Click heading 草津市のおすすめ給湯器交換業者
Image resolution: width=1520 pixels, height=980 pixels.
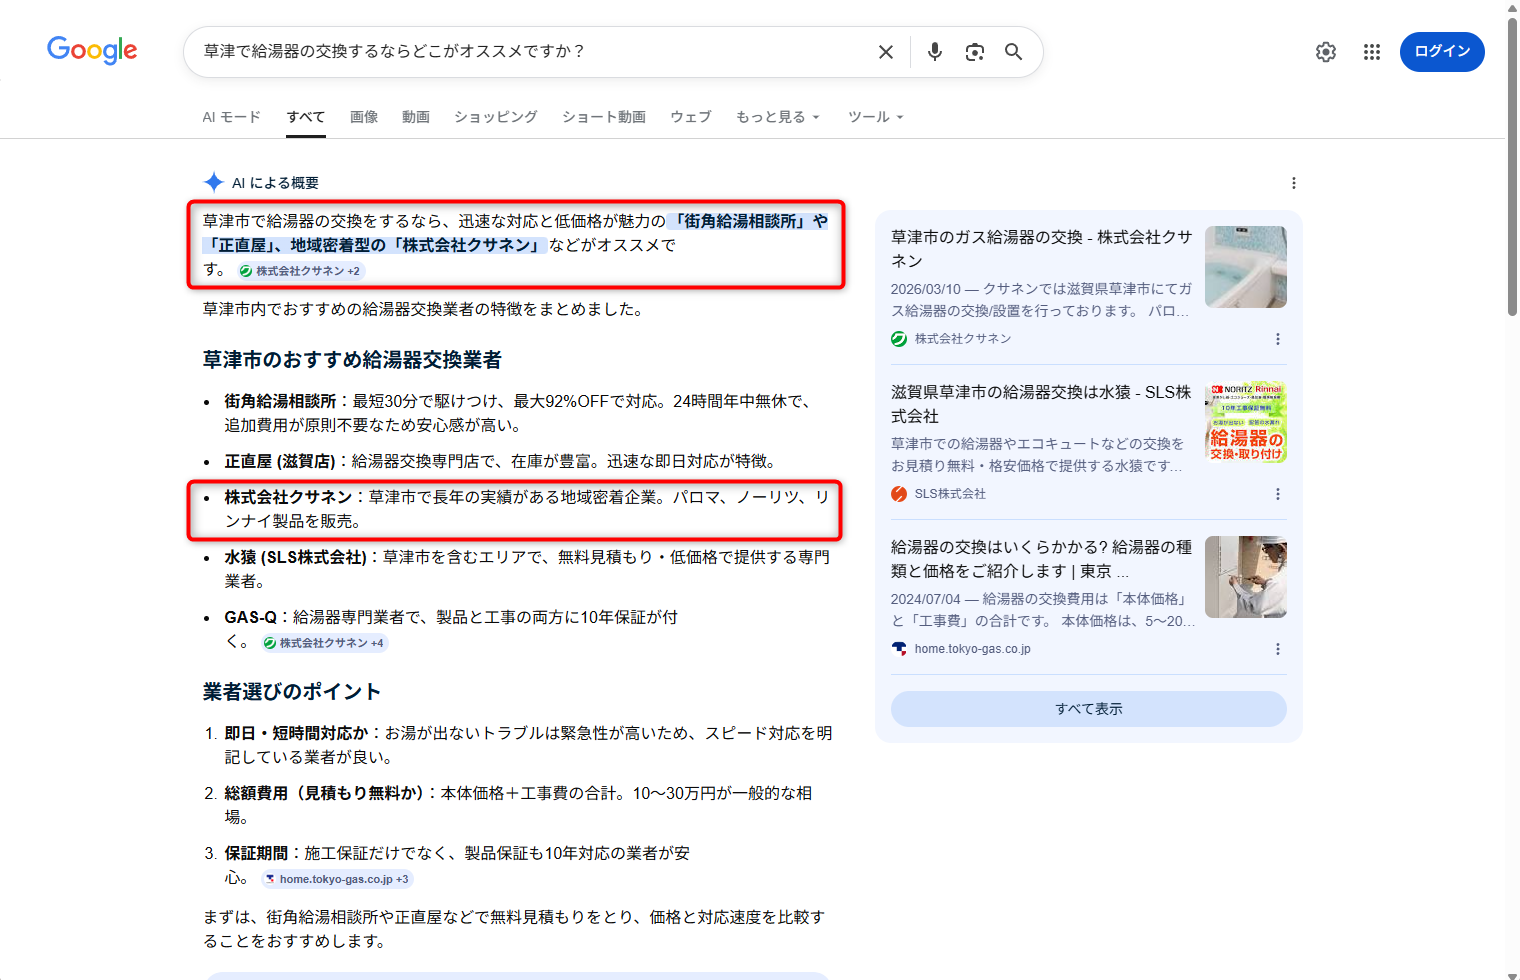point(352,360)
